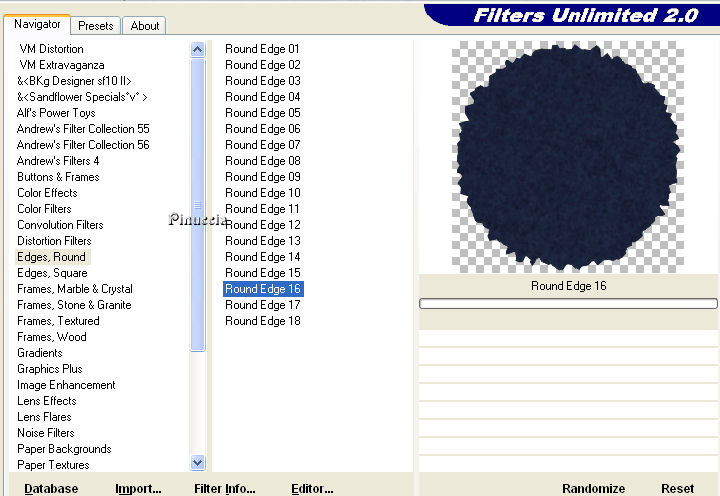Select Color Effects category
This screenshot has width=720, height=496.
pyautogui.click(x=47, y=193)
